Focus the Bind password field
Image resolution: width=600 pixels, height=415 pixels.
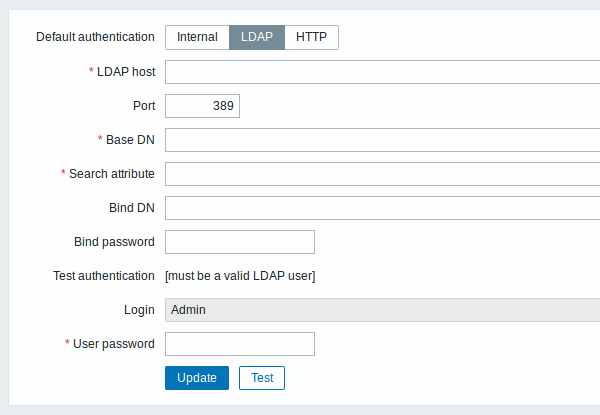[x=240, y=242]
